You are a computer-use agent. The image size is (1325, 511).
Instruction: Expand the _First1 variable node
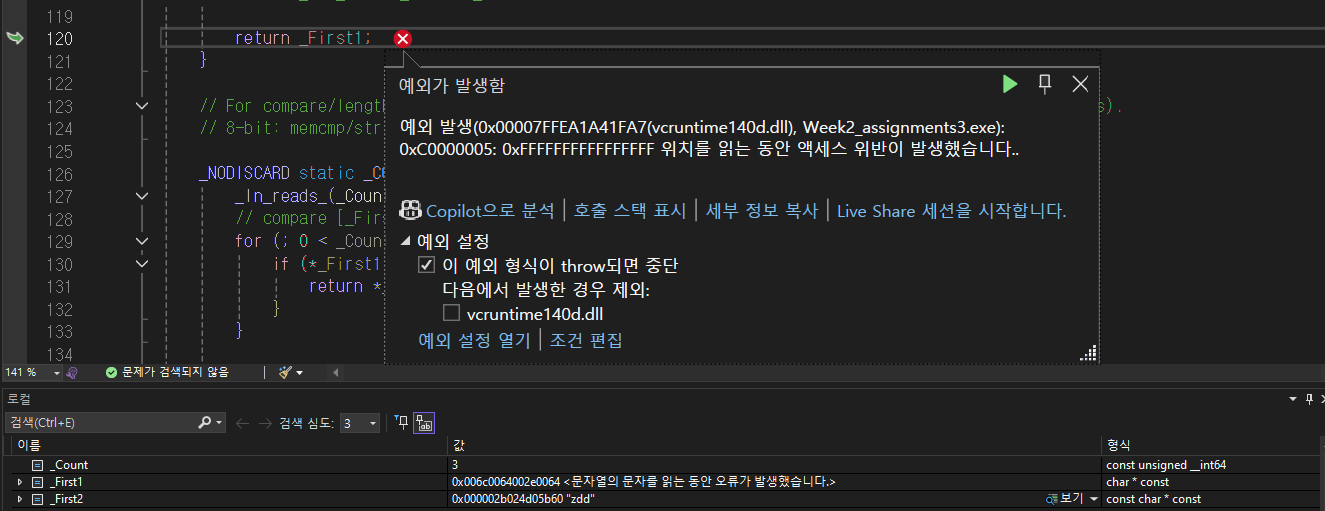20,482
